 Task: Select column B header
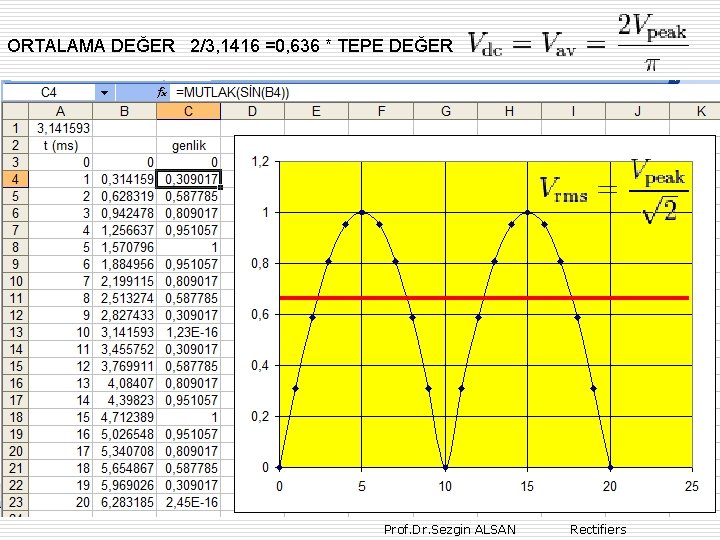coord(124,111)
